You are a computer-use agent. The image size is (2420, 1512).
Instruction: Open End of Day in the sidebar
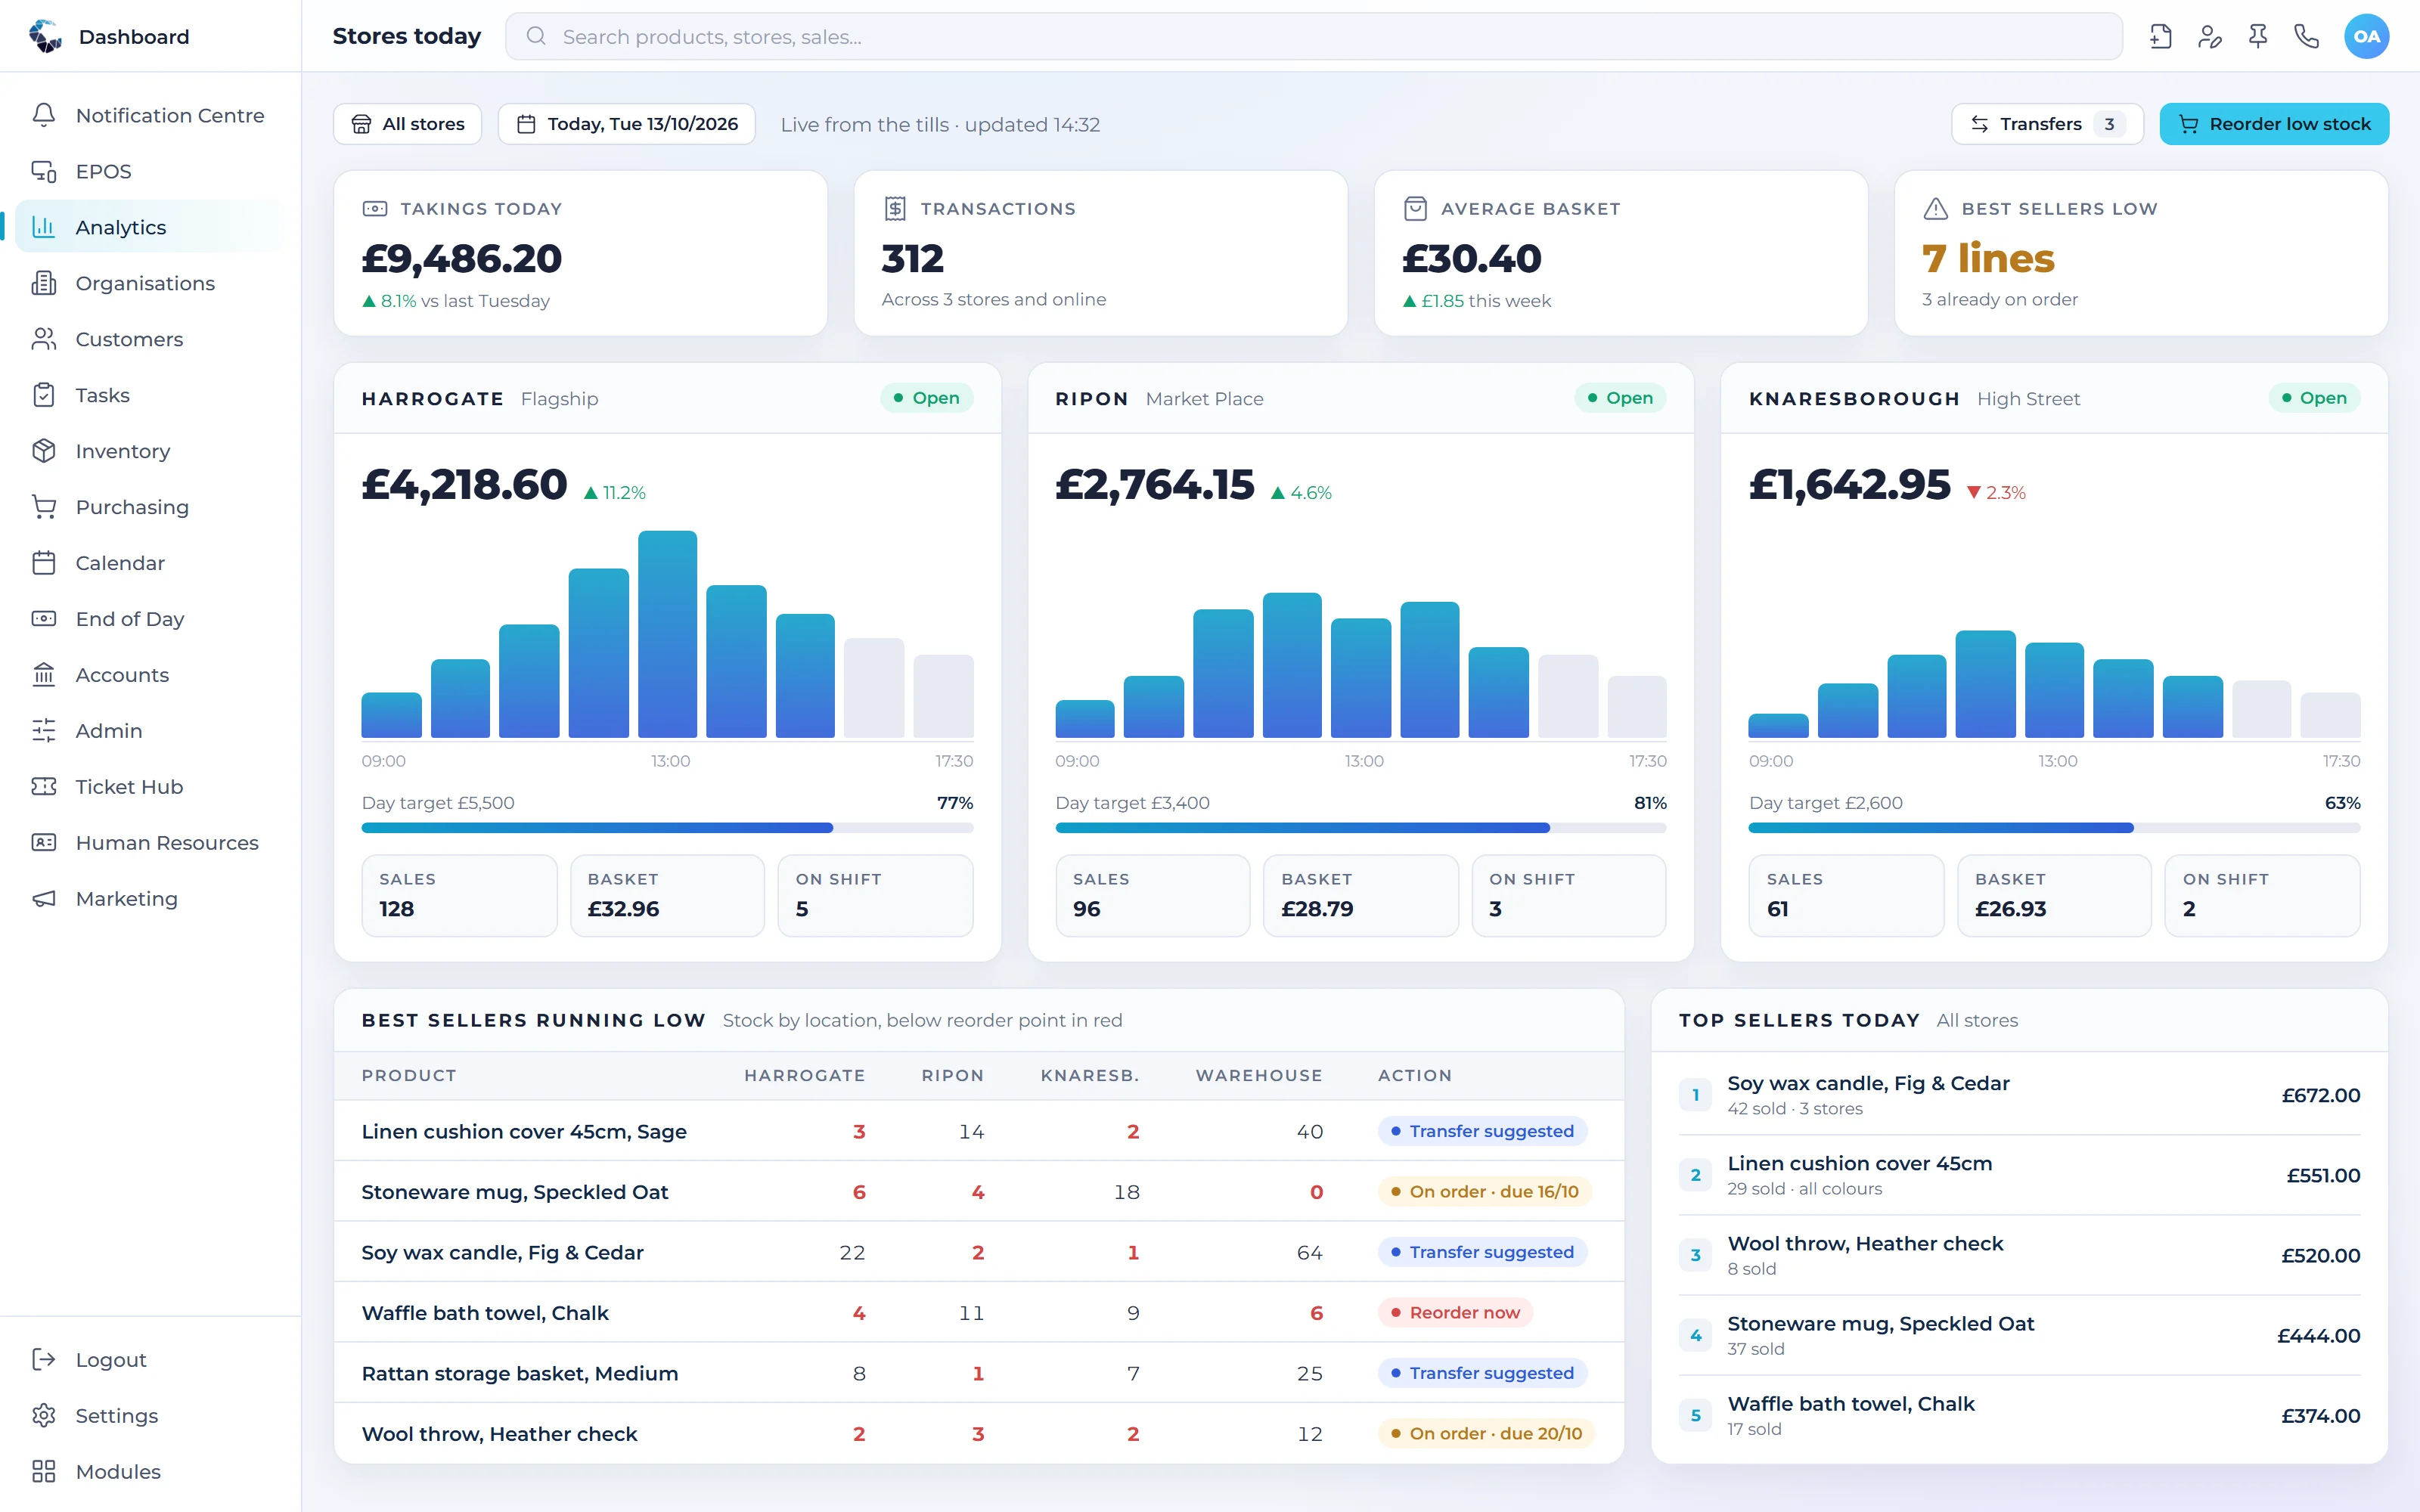pos(150,619)
